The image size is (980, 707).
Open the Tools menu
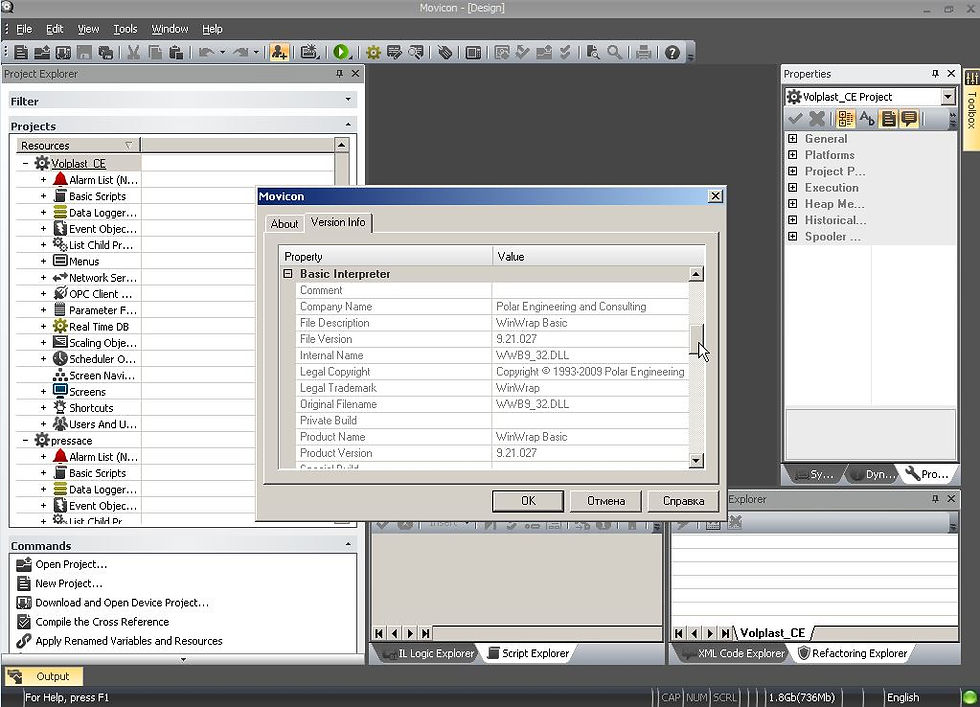click(125, 29)
